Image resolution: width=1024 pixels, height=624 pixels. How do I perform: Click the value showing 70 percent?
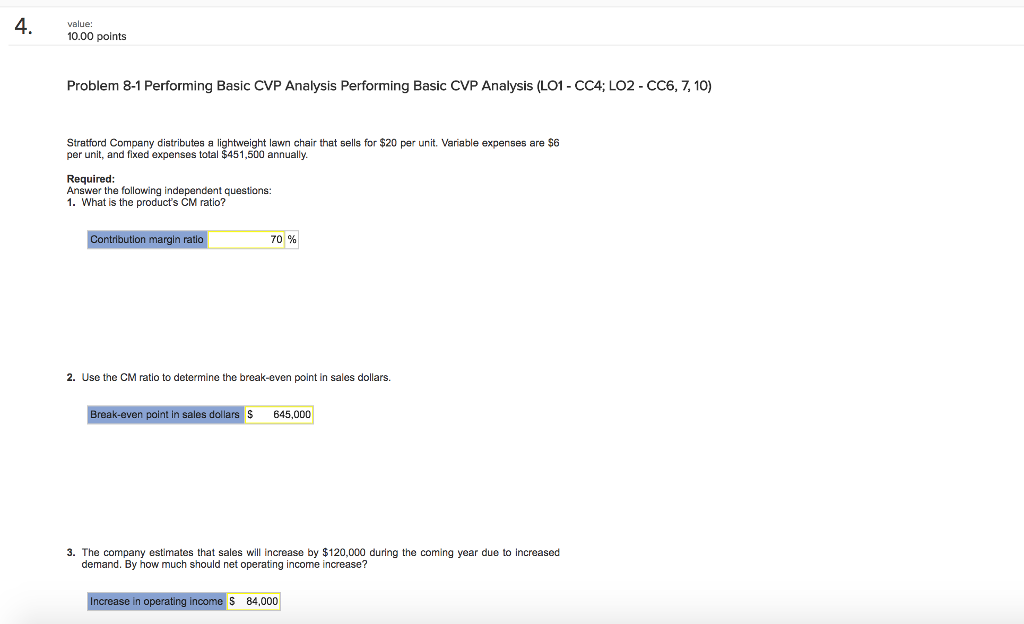tap(272, 239)
